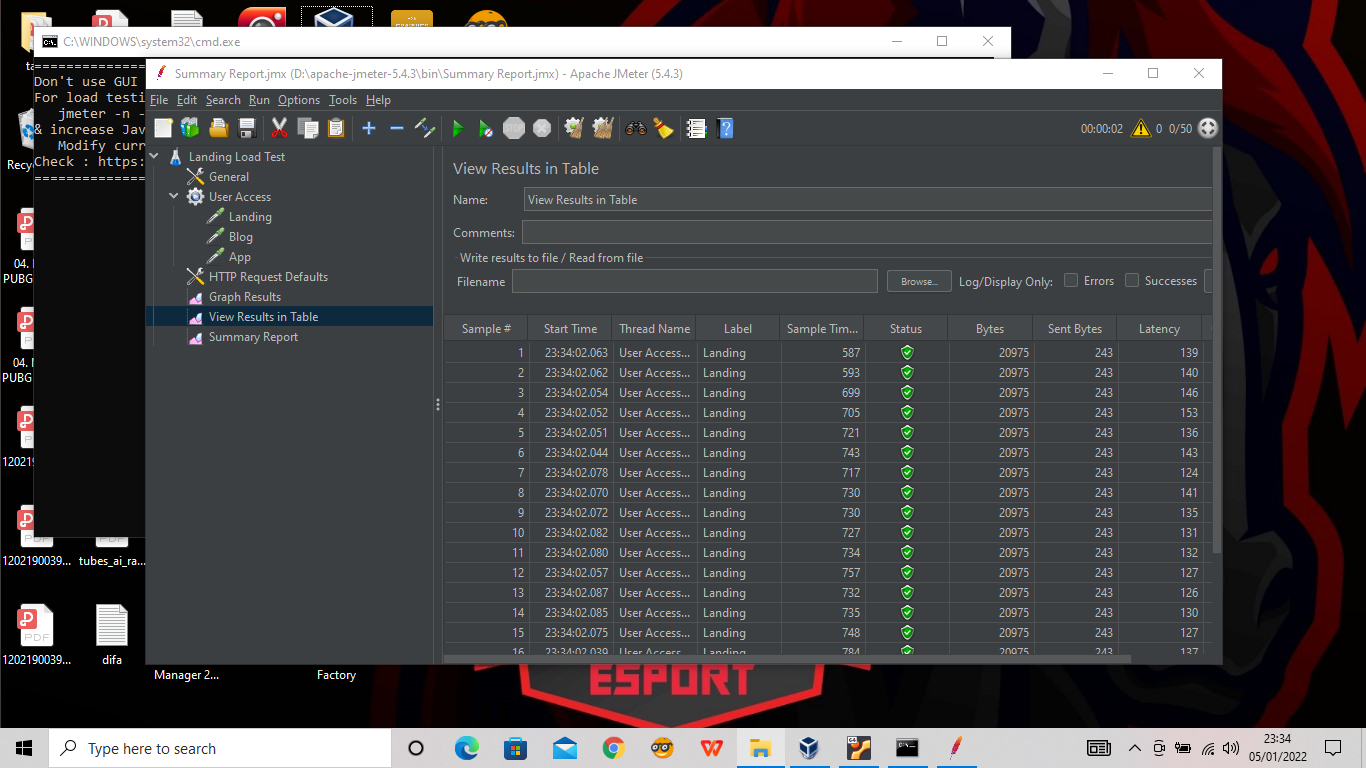Click sample time value 587 in table
The image size is (1366, 768).
[x=851, y=353]
